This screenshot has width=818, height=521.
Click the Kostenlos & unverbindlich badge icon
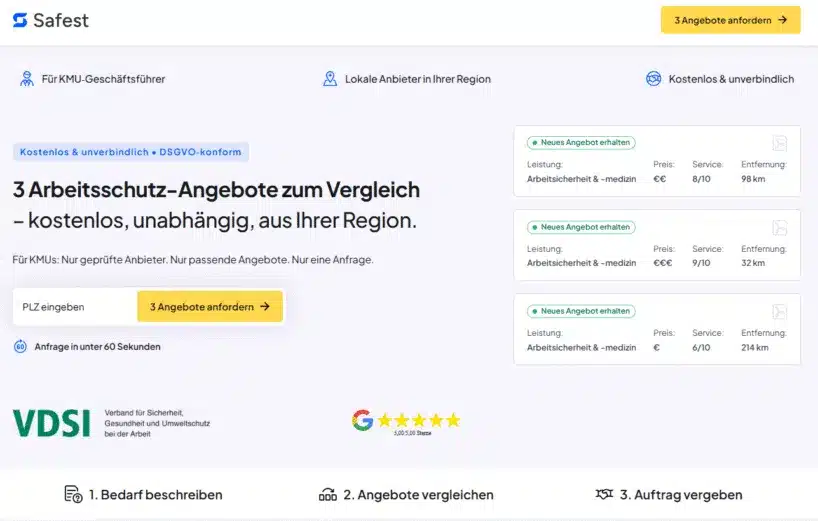[x=653, y=79]
